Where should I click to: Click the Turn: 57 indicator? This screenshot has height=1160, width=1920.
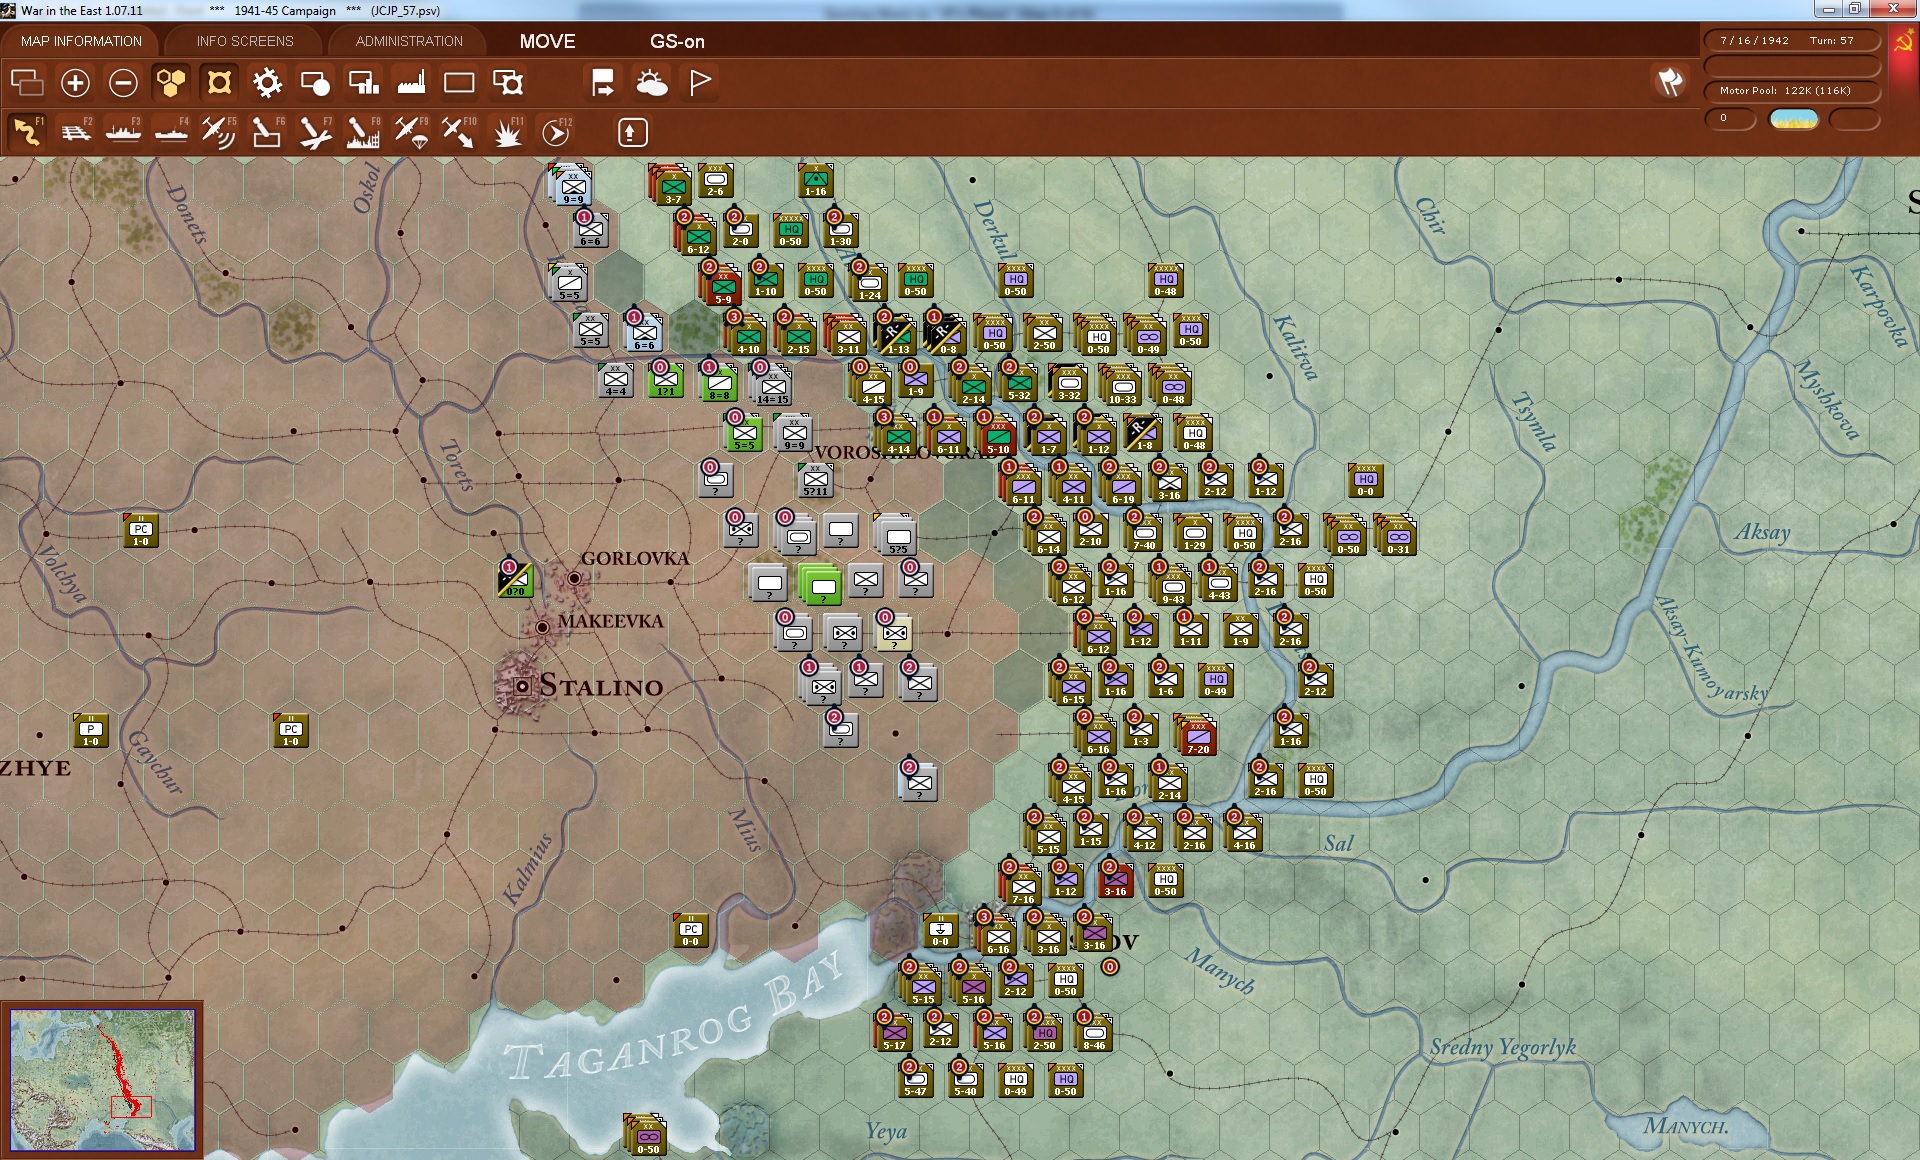coord(1831,41)
